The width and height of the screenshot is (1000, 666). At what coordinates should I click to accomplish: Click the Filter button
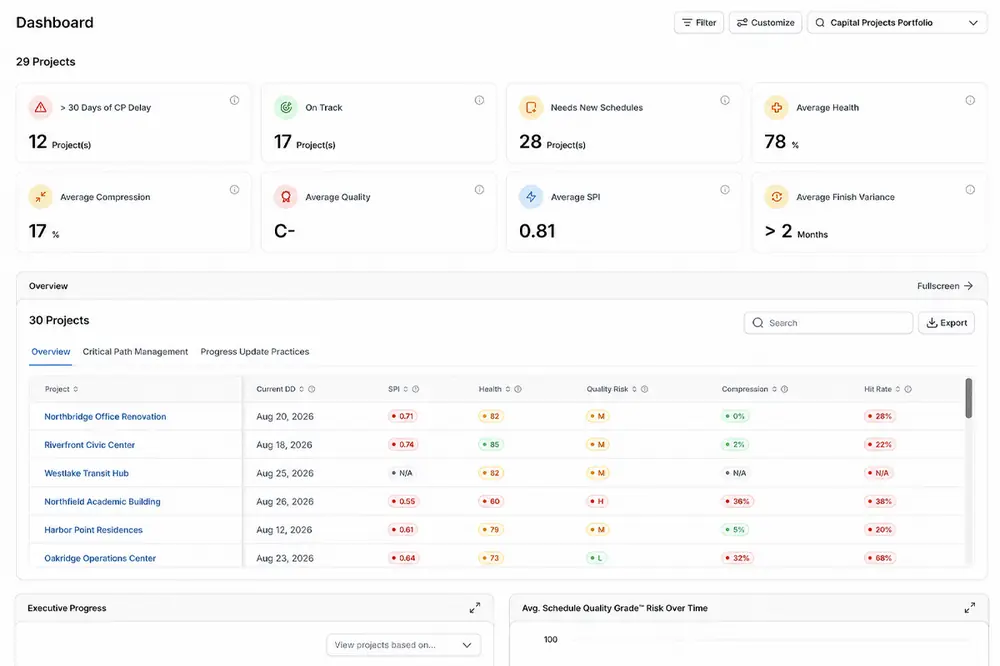(699, 22)
